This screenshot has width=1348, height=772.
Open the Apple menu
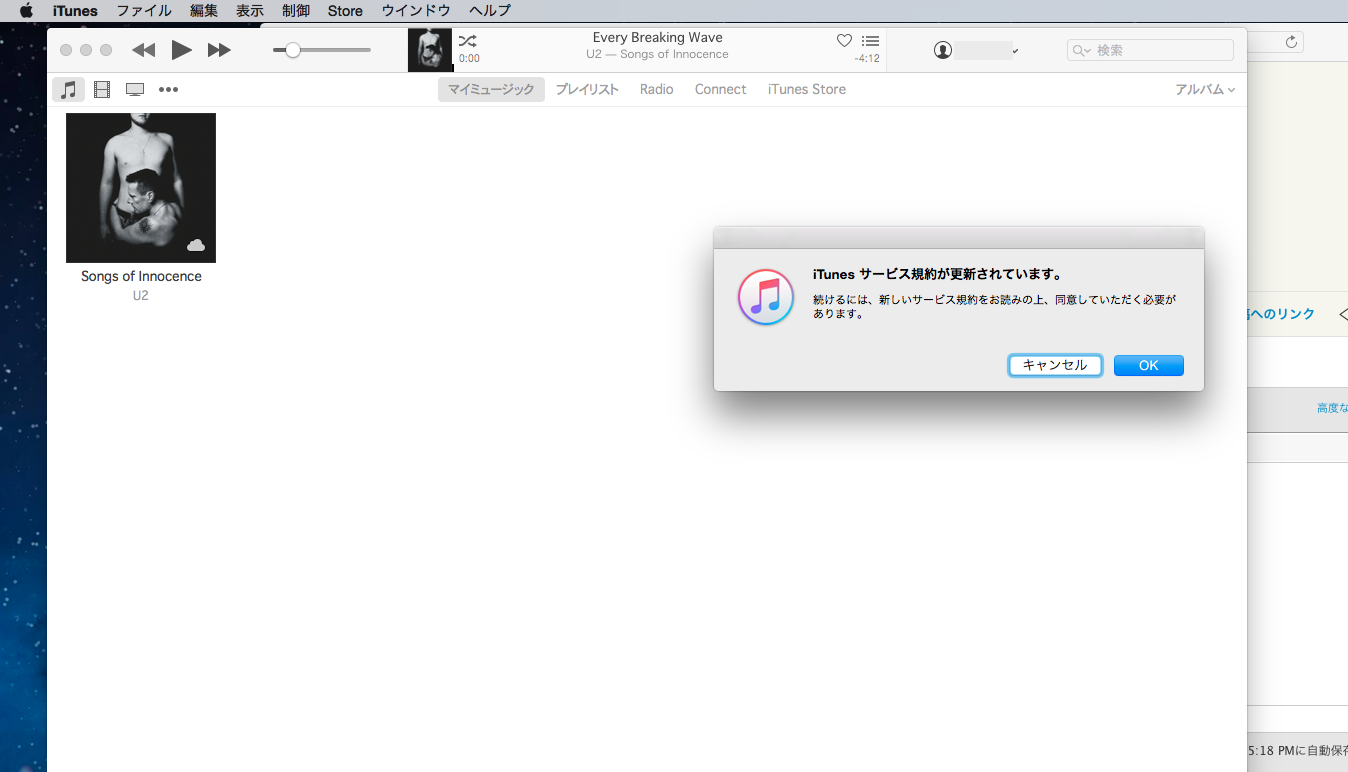(x=27, y=11)
